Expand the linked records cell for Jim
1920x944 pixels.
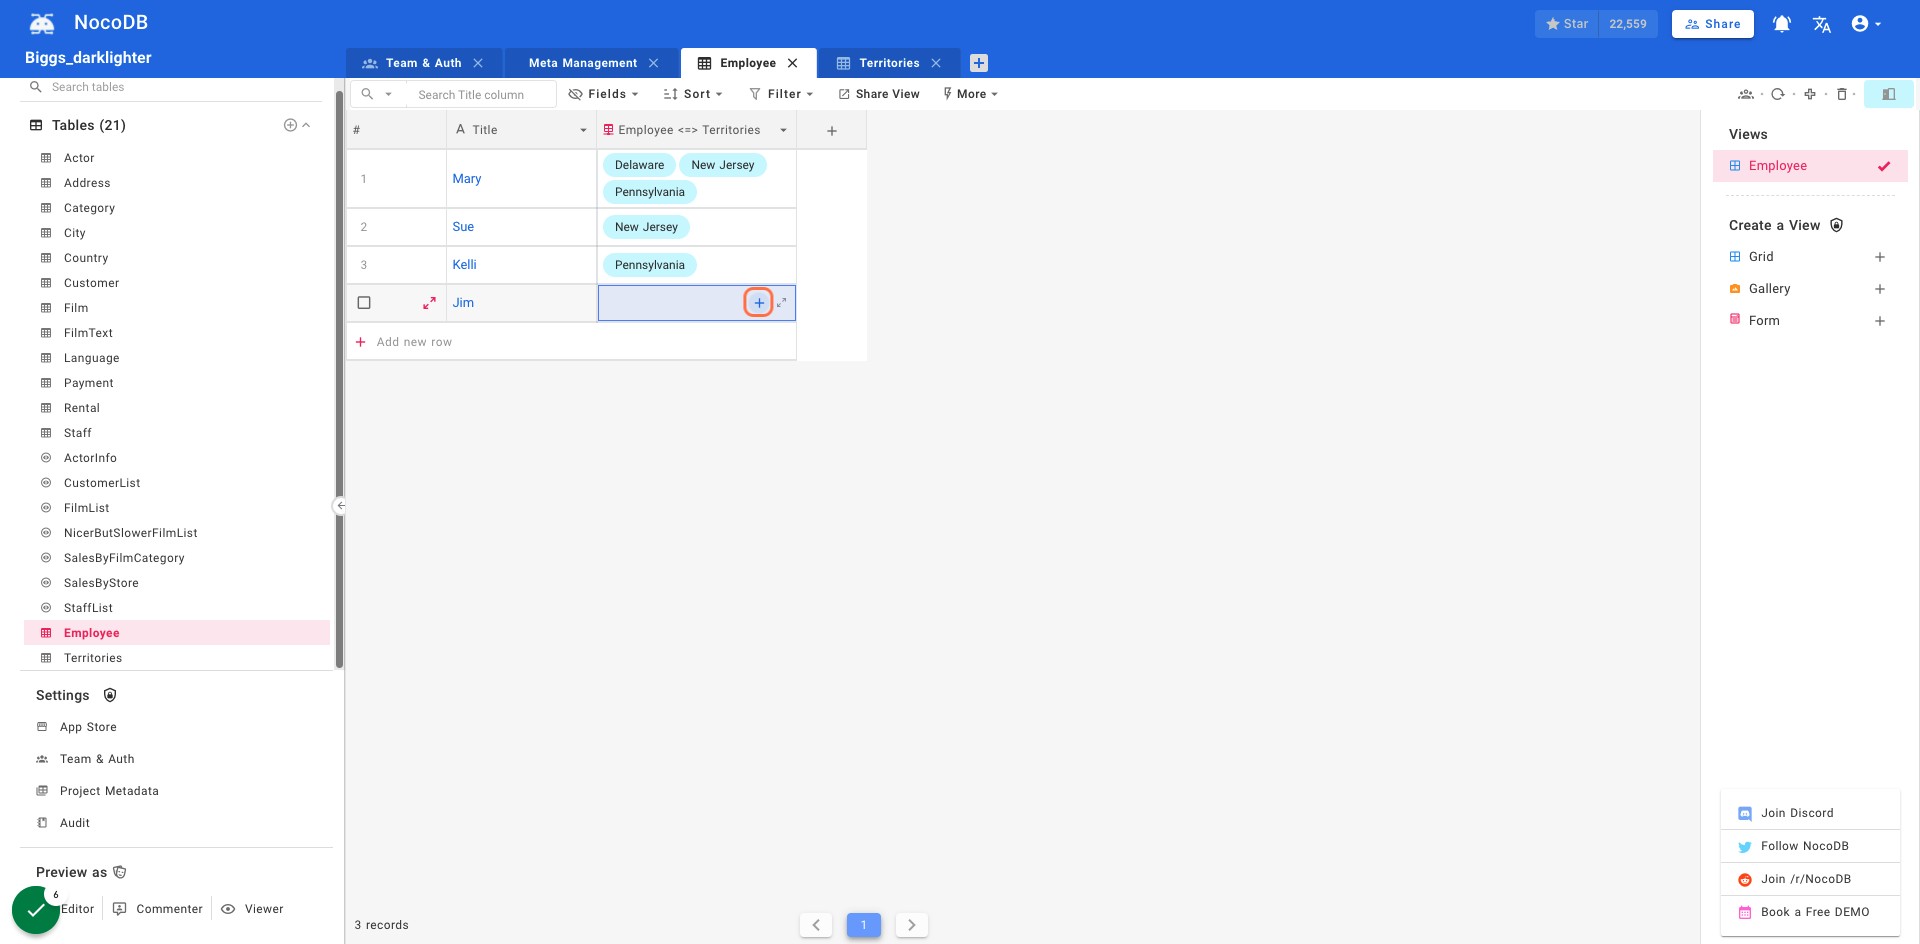[782, 302]
